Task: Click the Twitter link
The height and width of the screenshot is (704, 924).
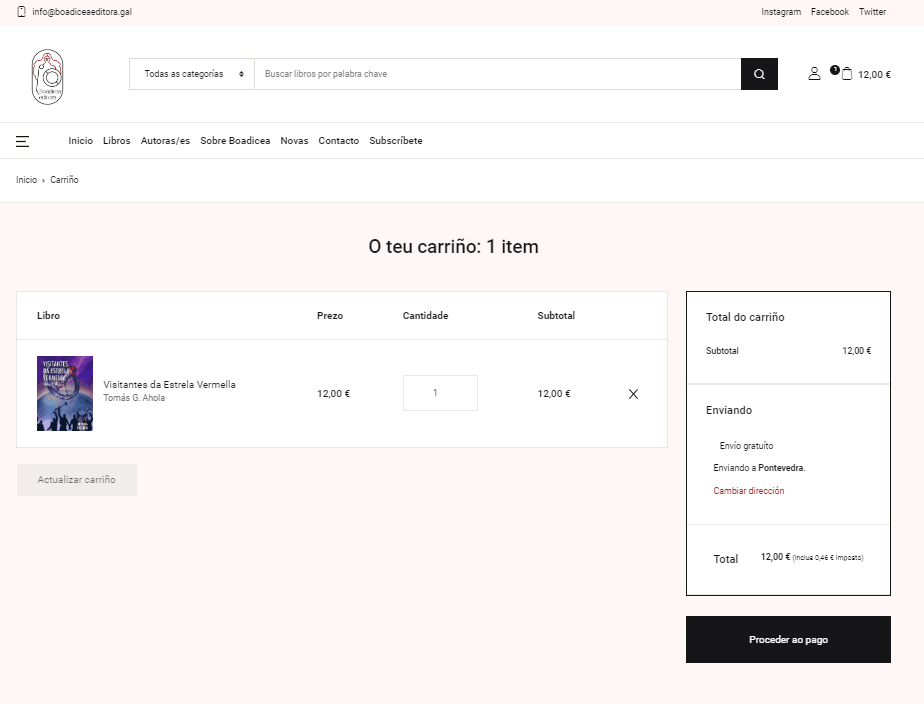Action: click(x=872, y=12)
